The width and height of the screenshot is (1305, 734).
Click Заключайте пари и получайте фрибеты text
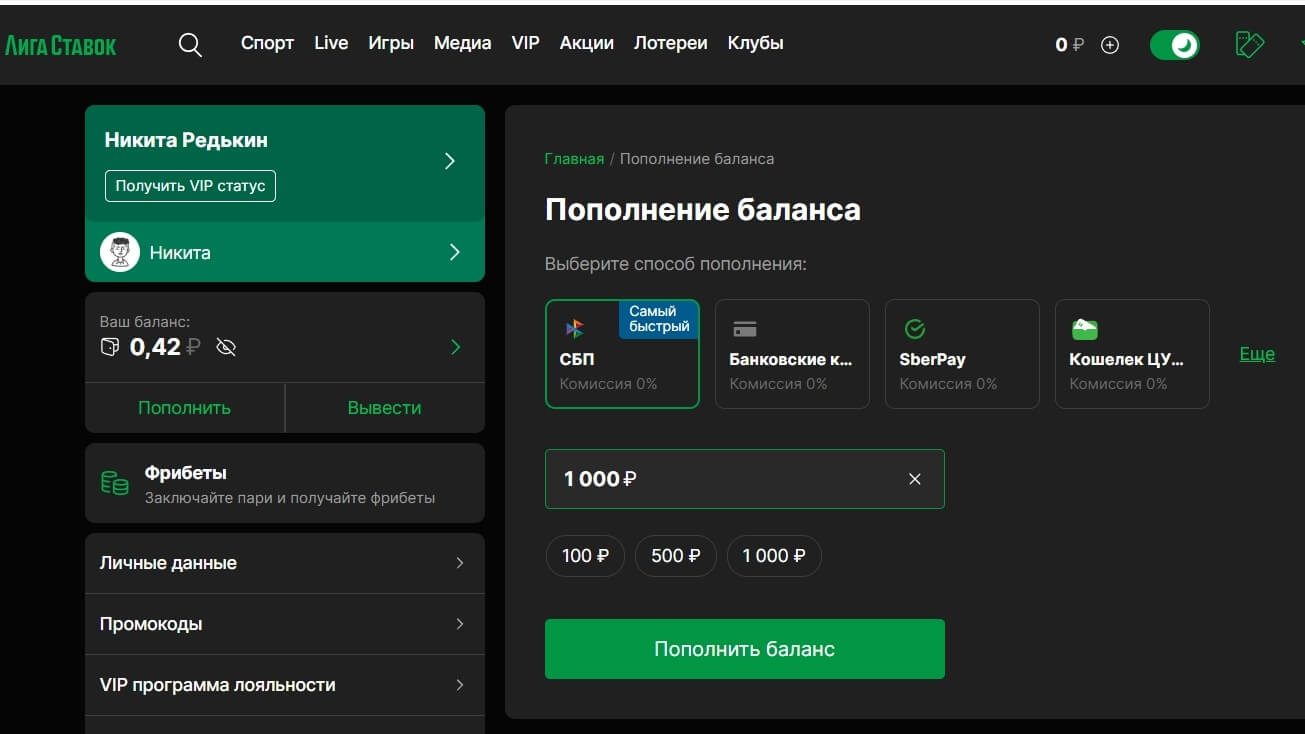tap(290, 498)
